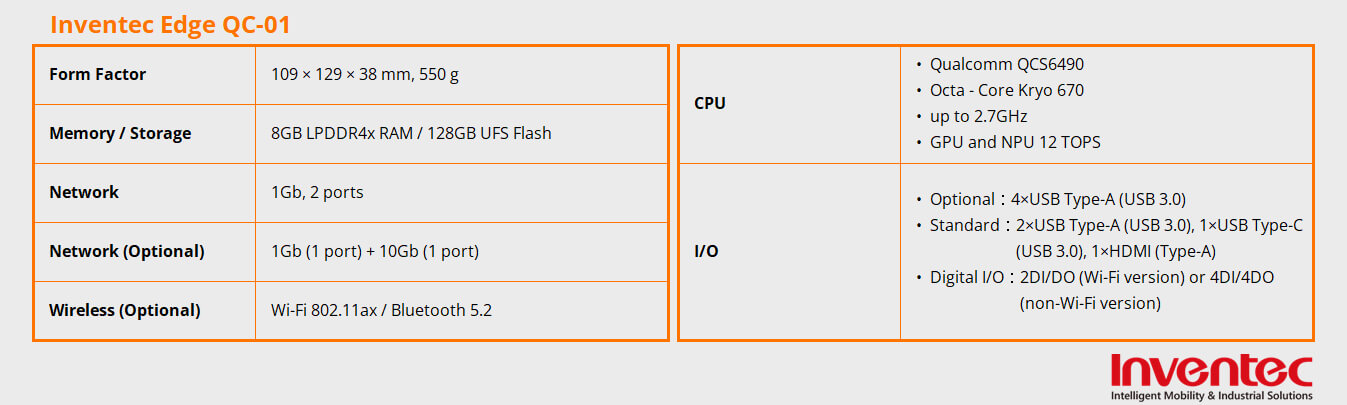1347x405 pixels.
Task: Click the 109 × 129 × 38 mm dimensions value
Action: point(365,74)
